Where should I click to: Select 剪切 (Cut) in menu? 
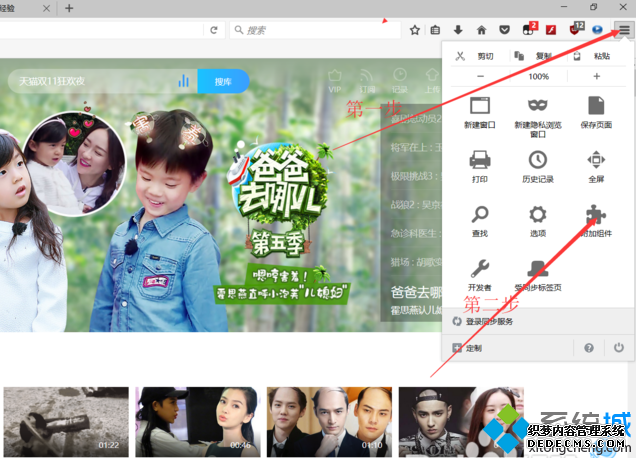click(476, 56)
